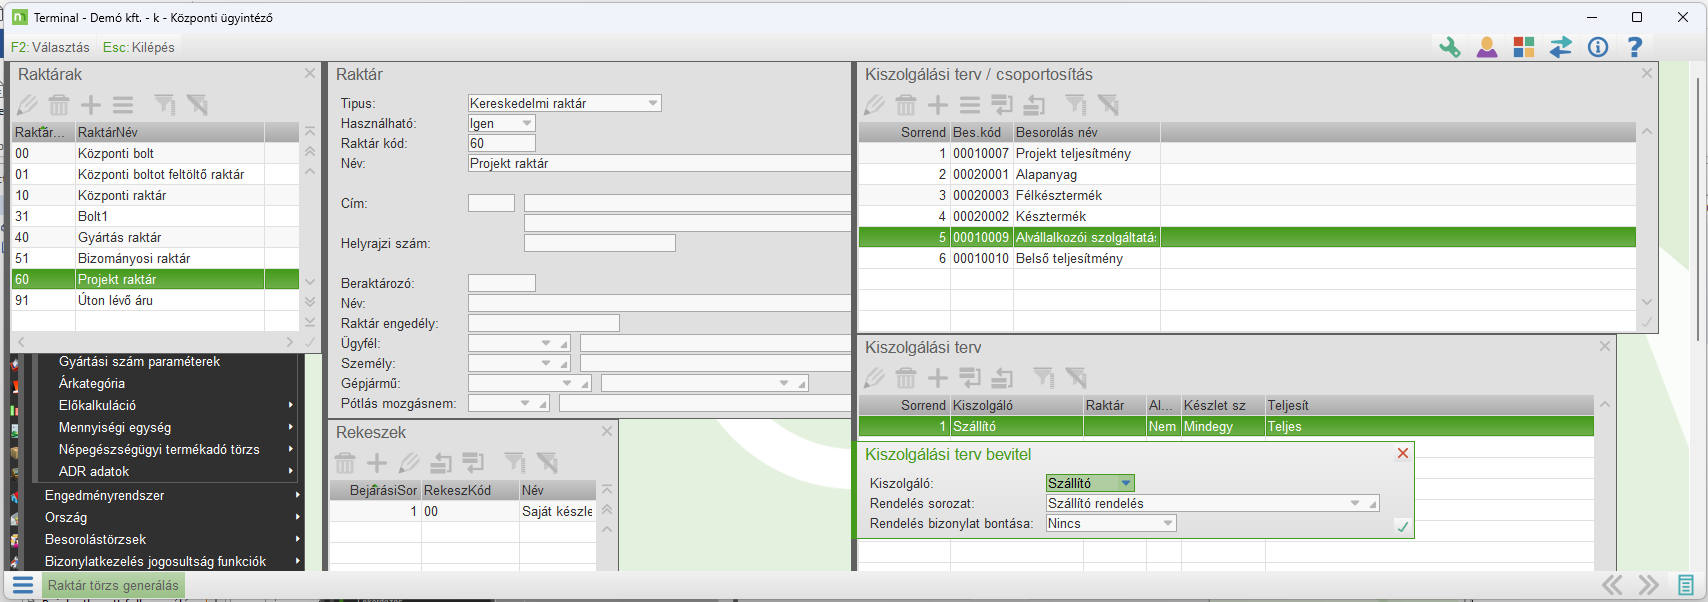Add row in lower Kiszolgálási terv panel
1708x602 pixels.
click(x=938, y=378)
